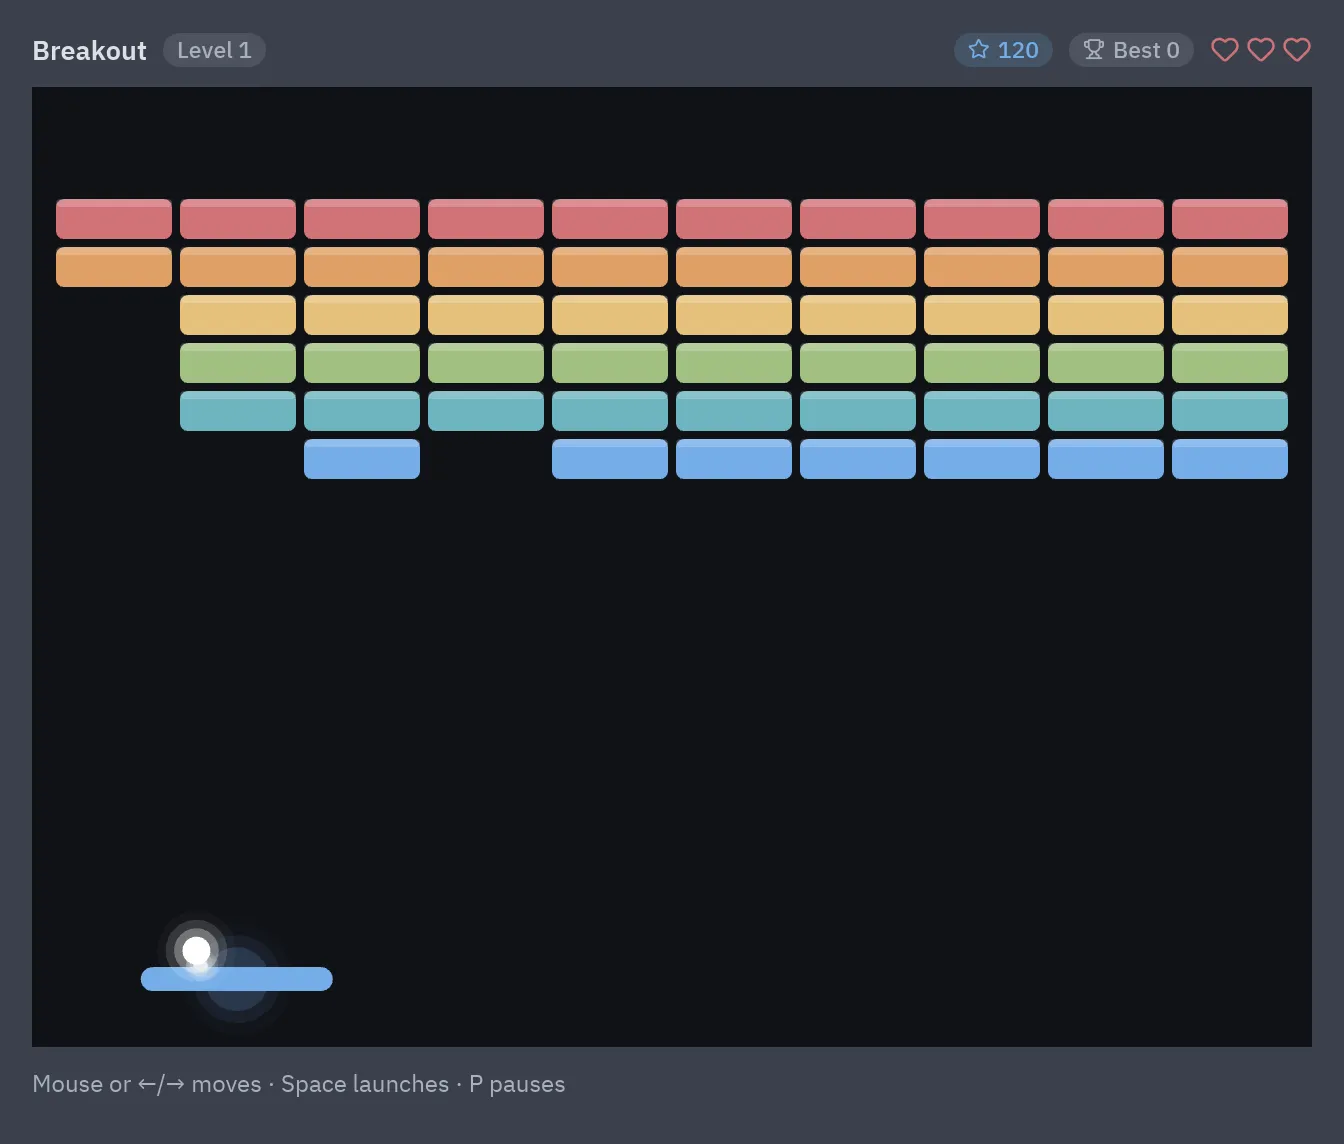Click the rightmost red brick in the top row
This screenshot has height=1144, width=1344.
point(1230,219)
